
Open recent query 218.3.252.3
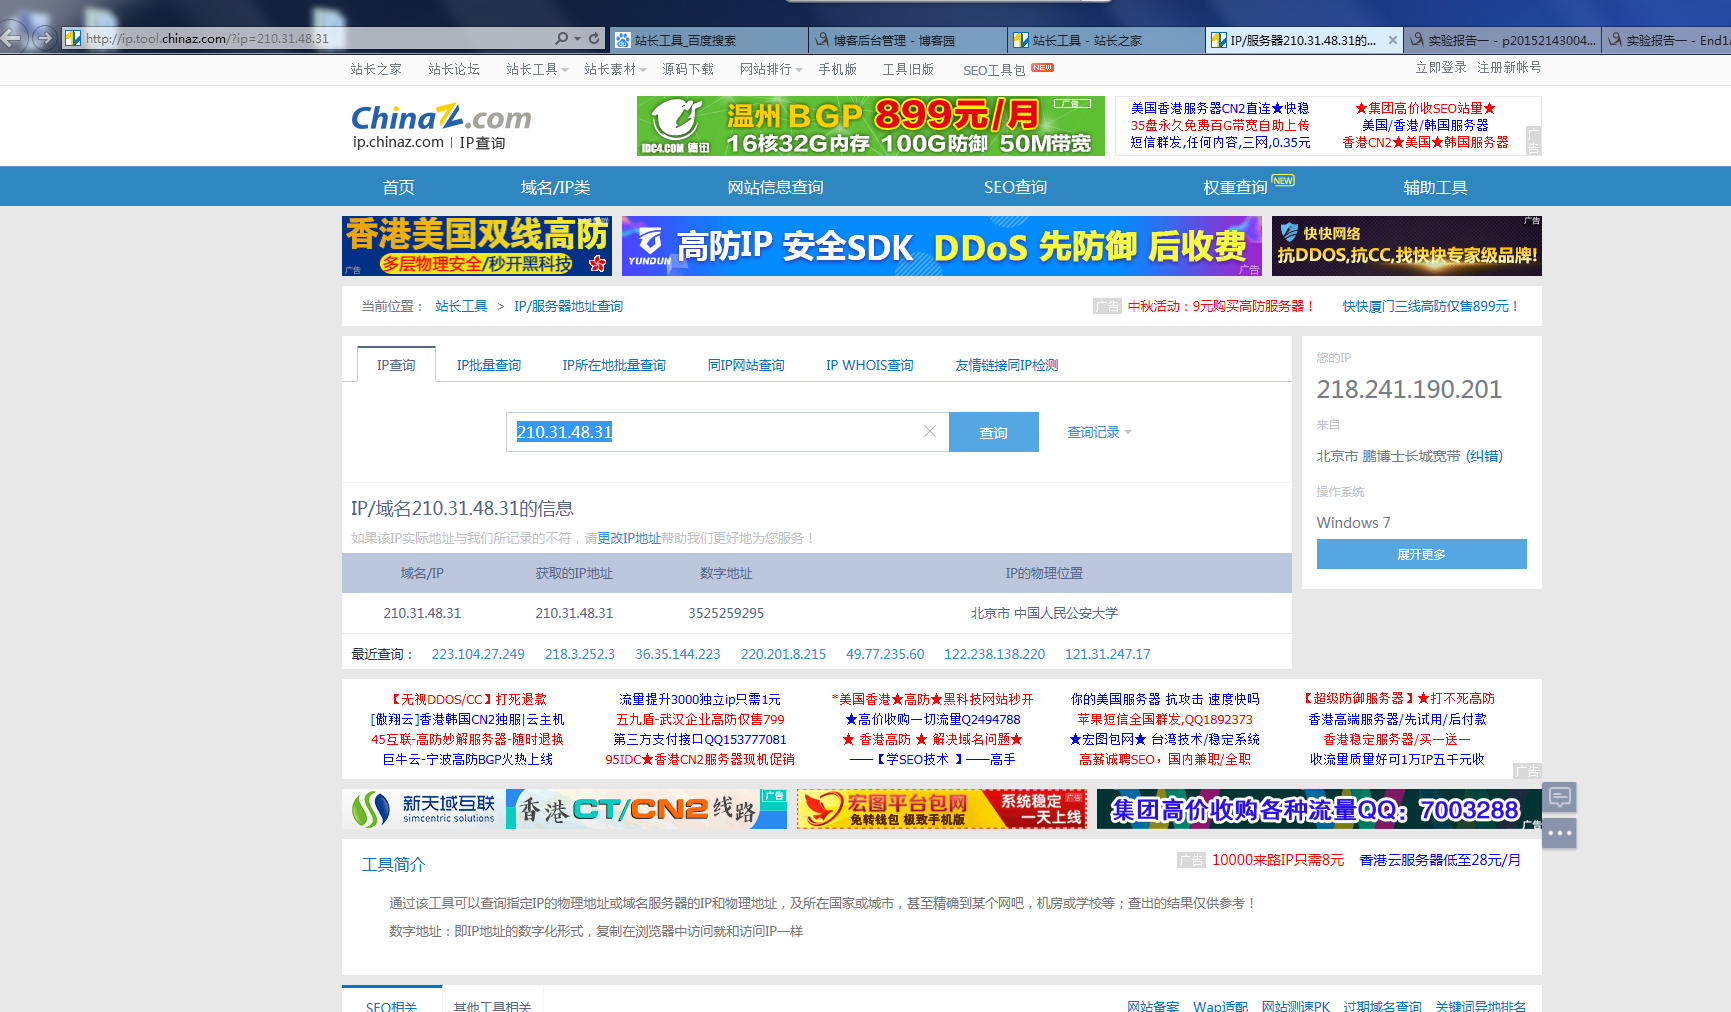tap(580, 654)
